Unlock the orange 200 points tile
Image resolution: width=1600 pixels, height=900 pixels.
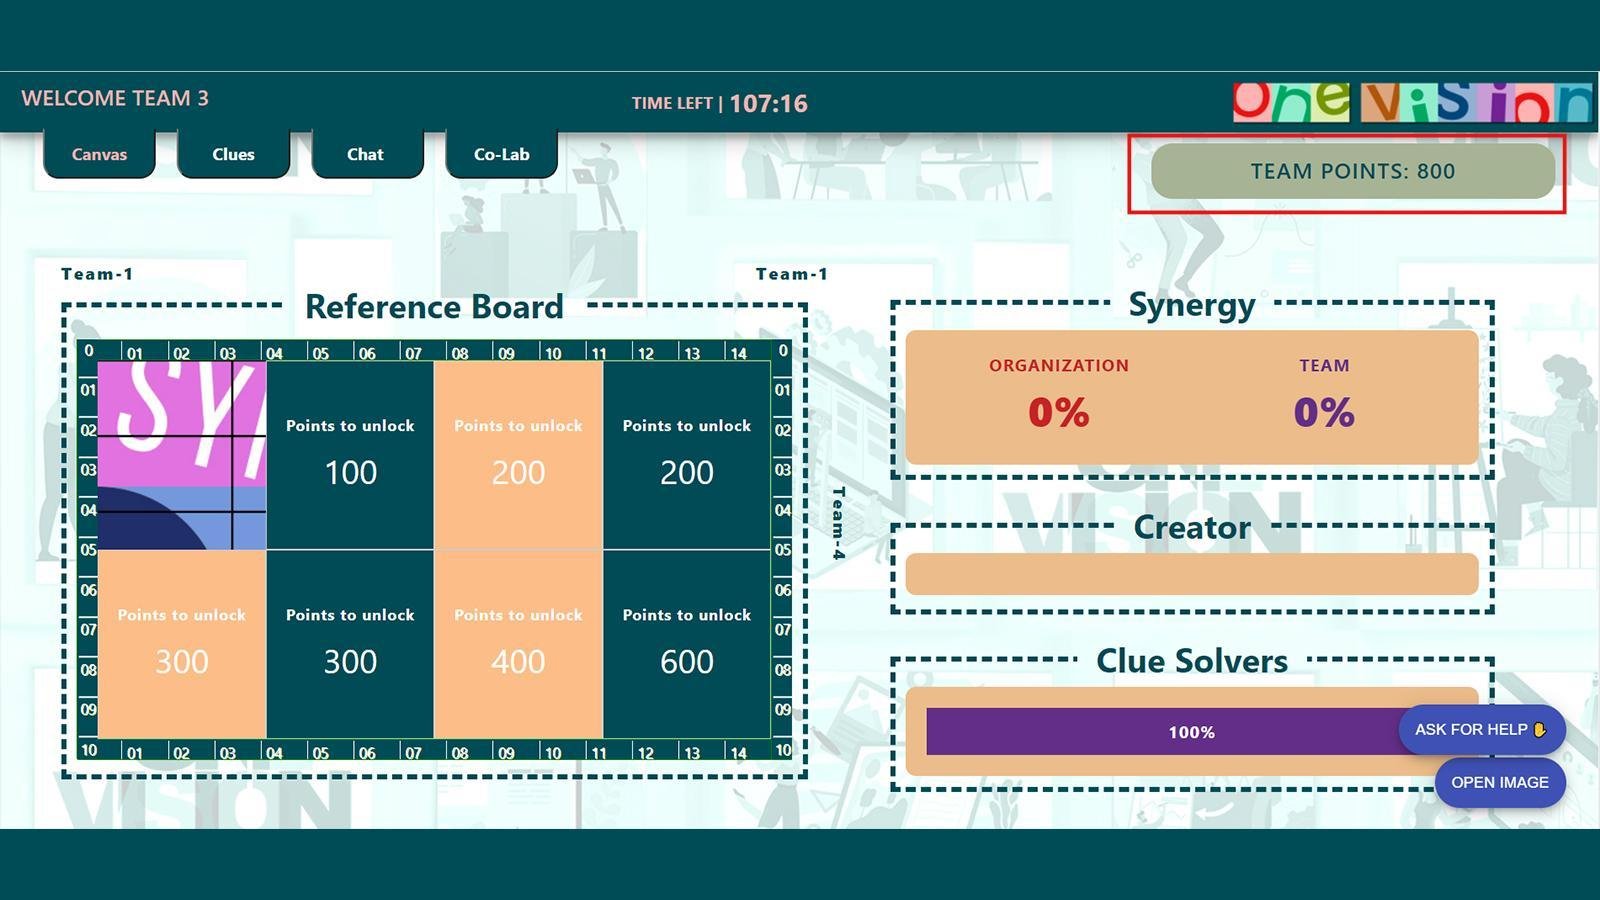point(518,455)
